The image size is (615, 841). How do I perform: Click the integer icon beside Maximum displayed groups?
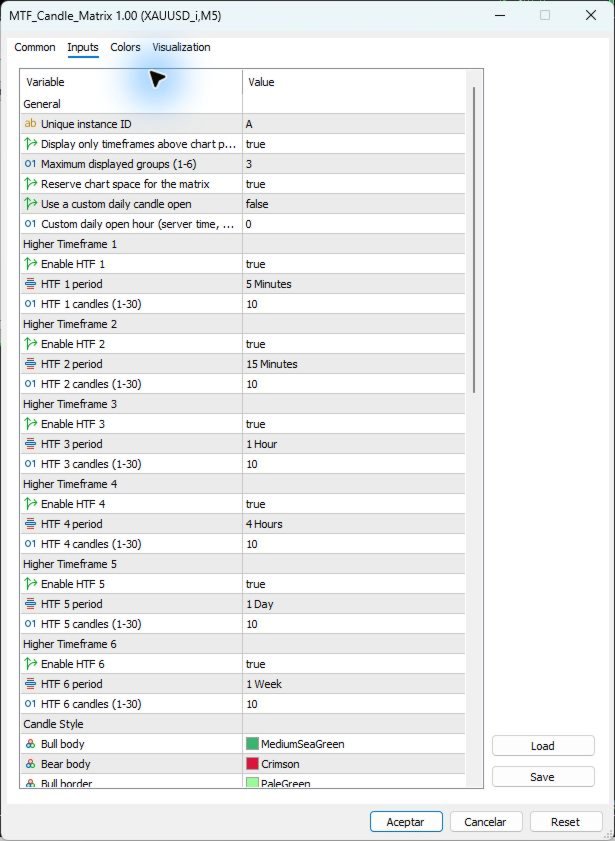coord(31,164)
